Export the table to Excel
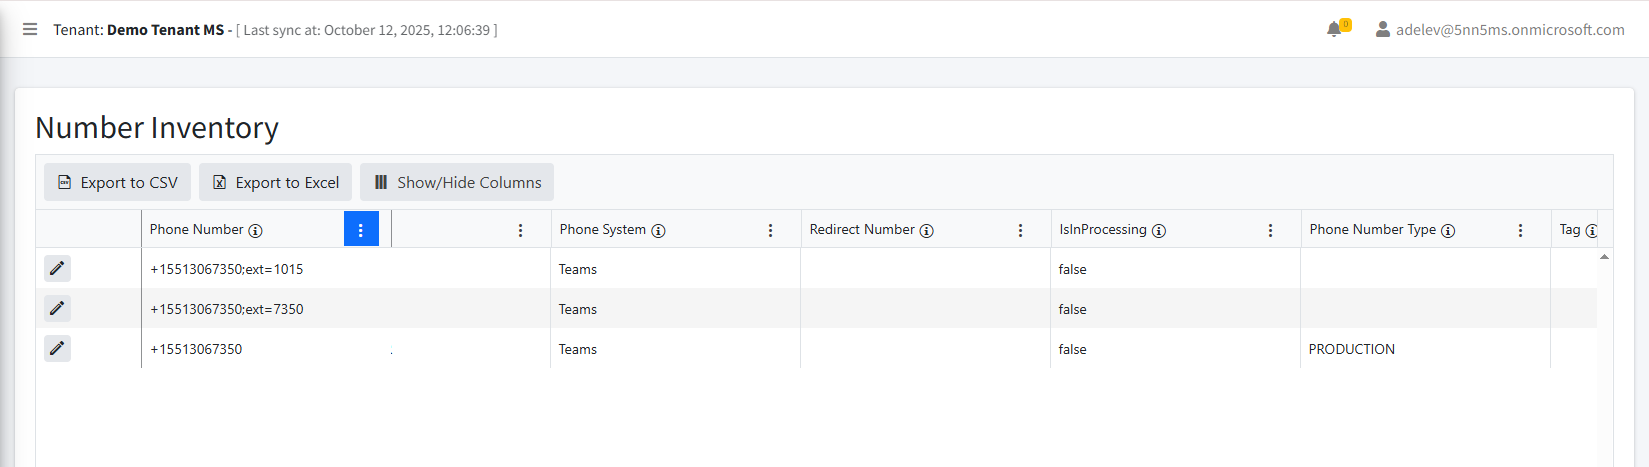 point(275,182)
